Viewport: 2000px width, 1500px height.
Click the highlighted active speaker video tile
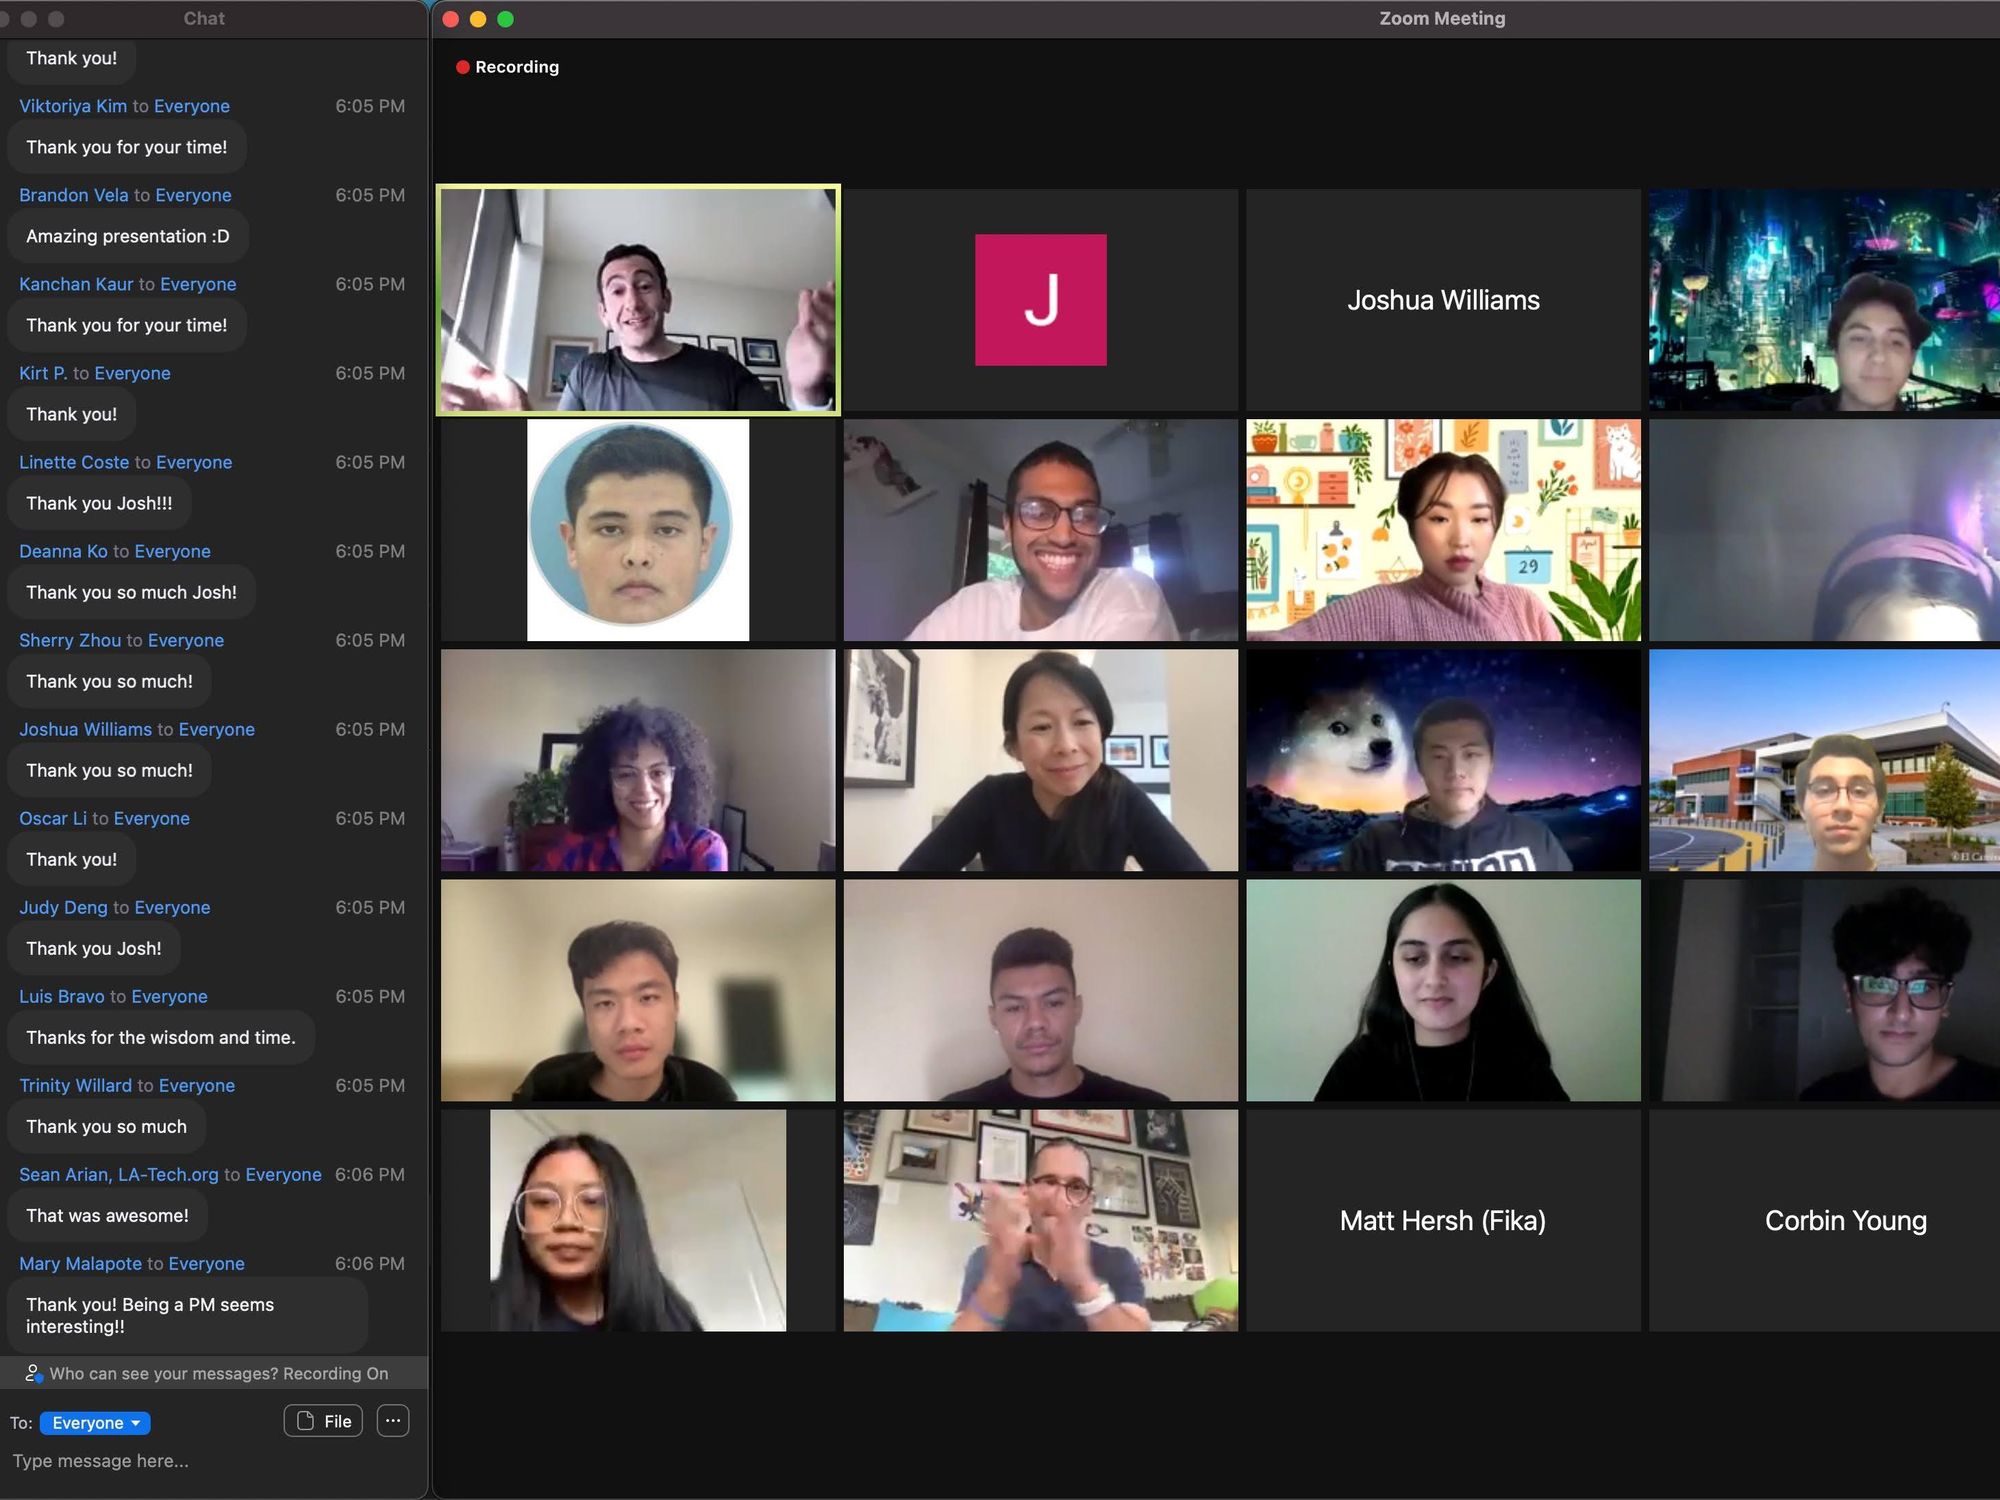[x=638, y=300]
